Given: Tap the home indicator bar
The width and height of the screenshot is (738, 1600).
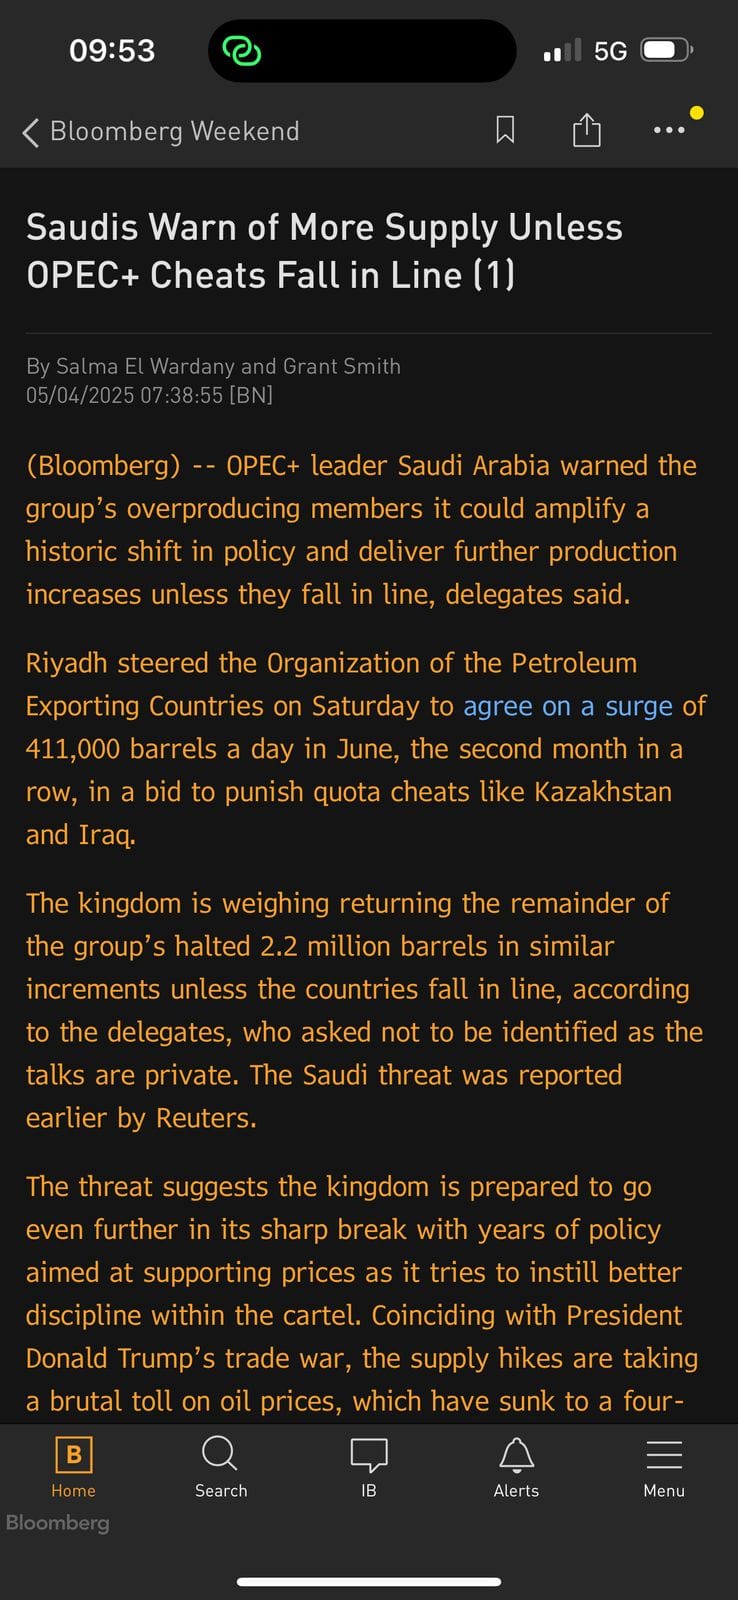Looking at the screenshot, I should click(x=369, y=1582).
